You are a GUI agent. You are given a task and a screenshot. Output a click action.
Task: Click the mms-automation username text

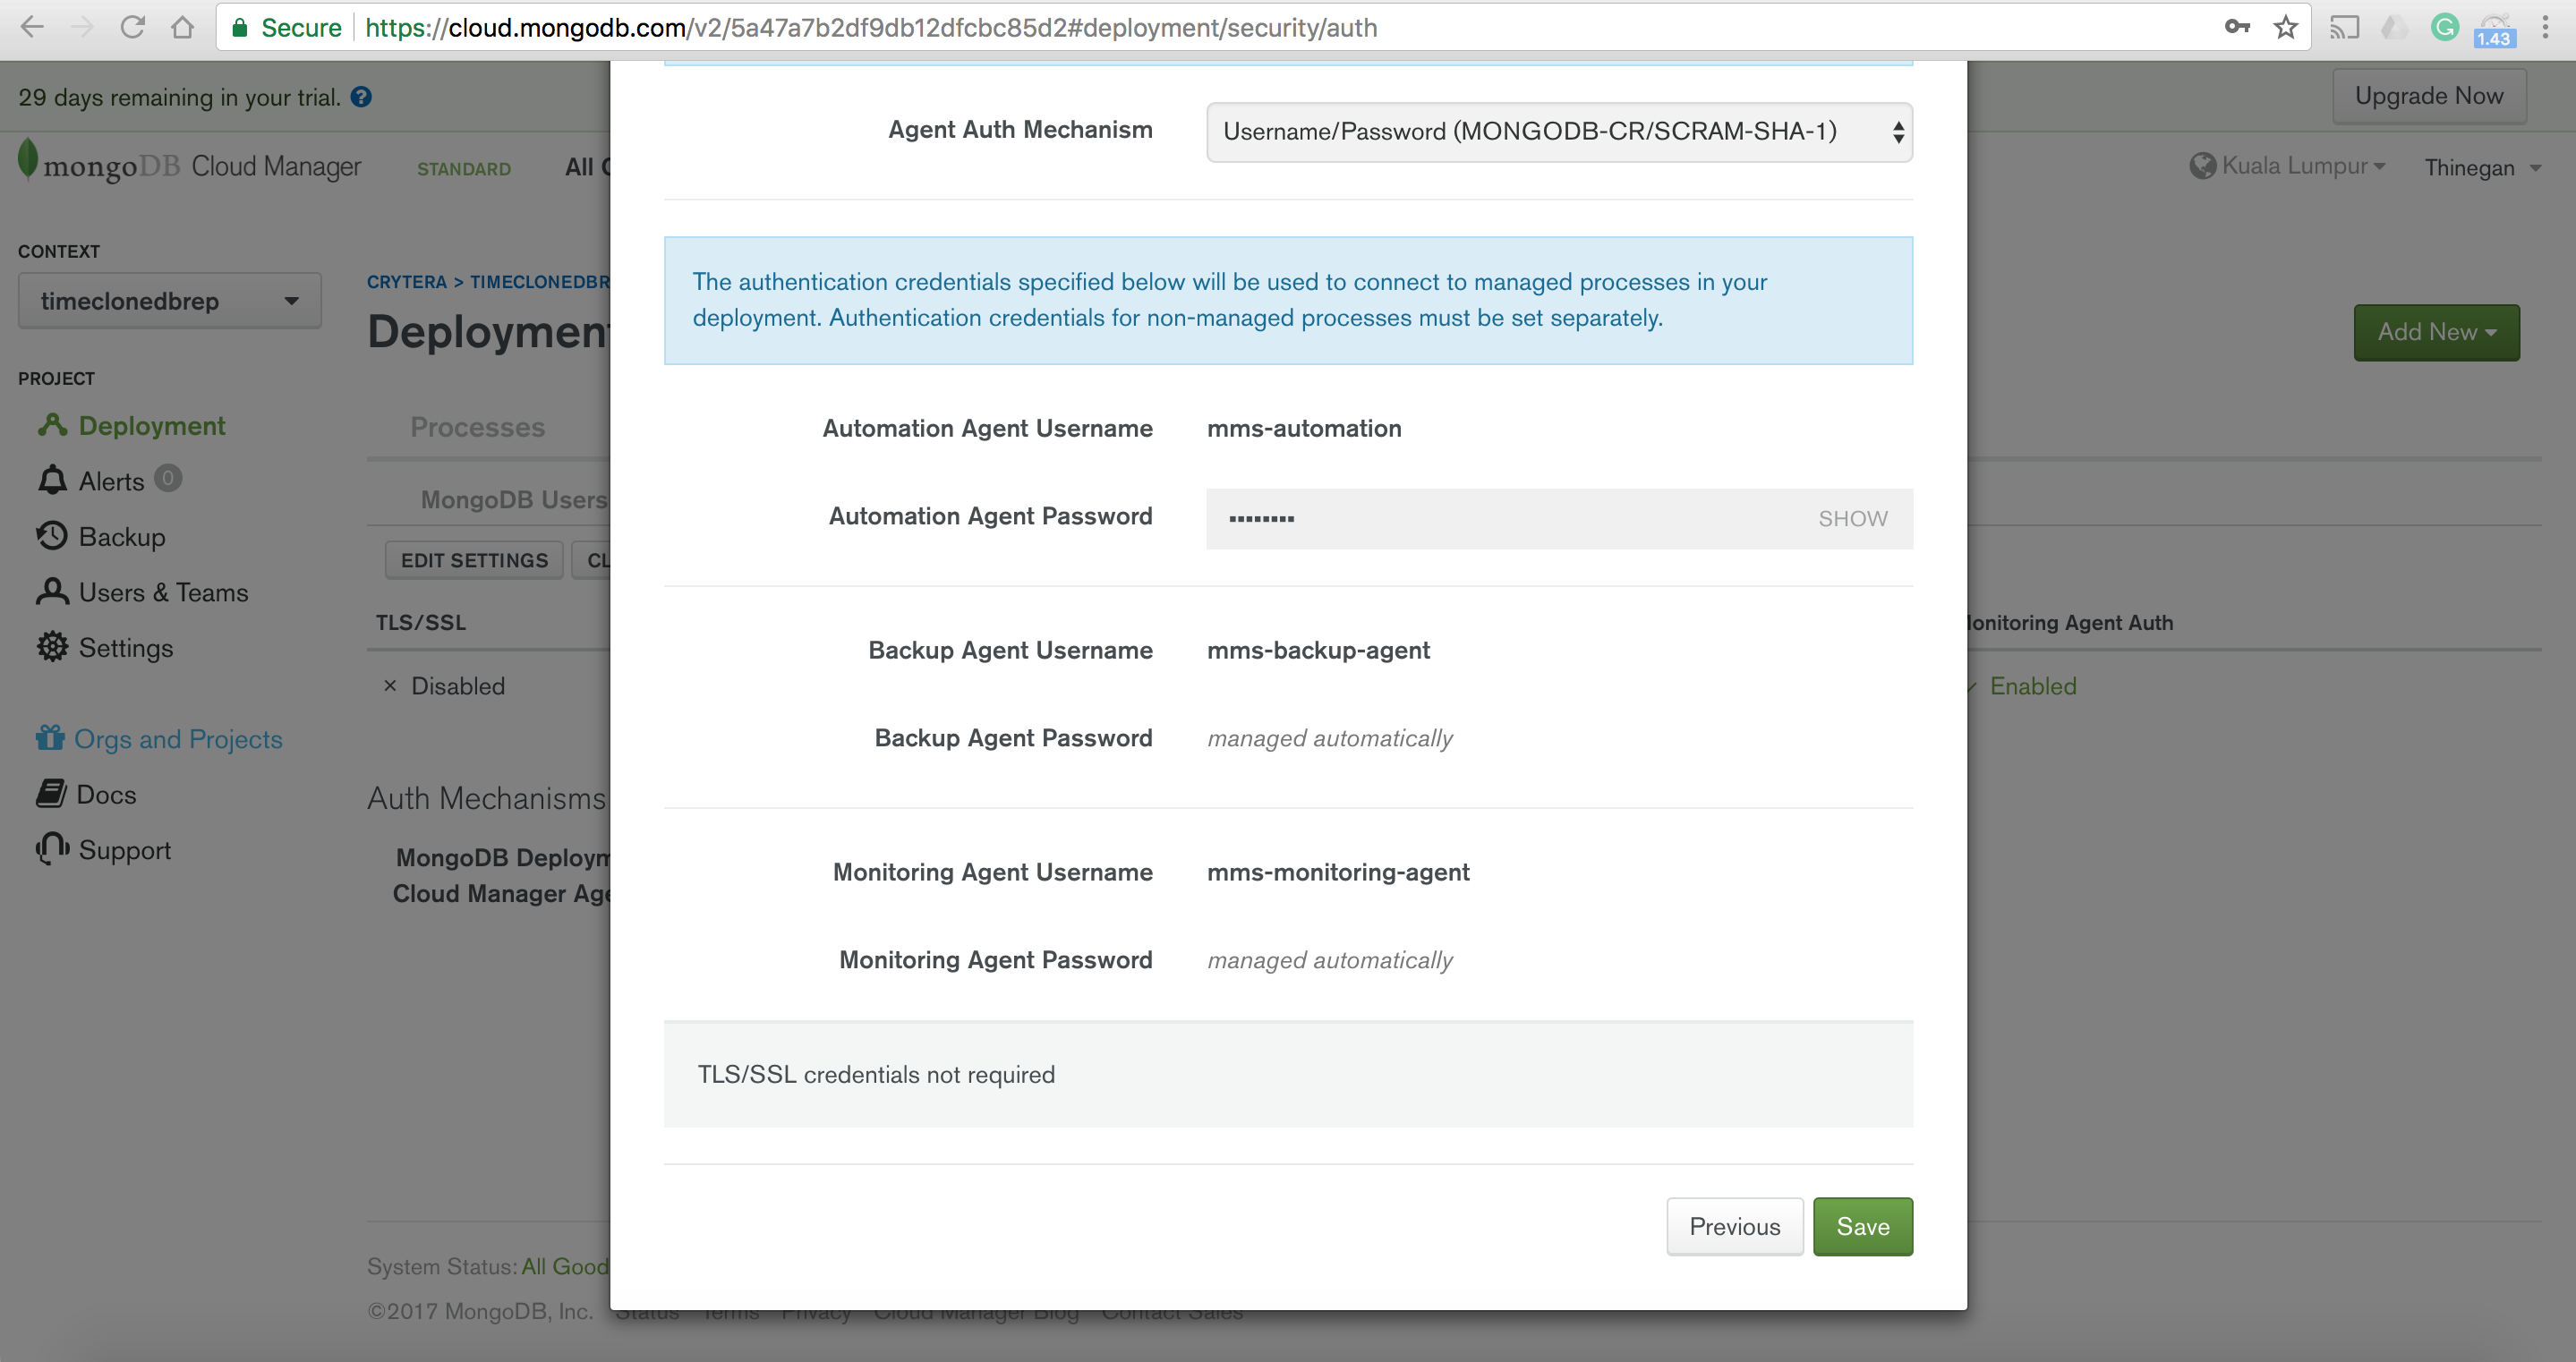(1304, 428)
